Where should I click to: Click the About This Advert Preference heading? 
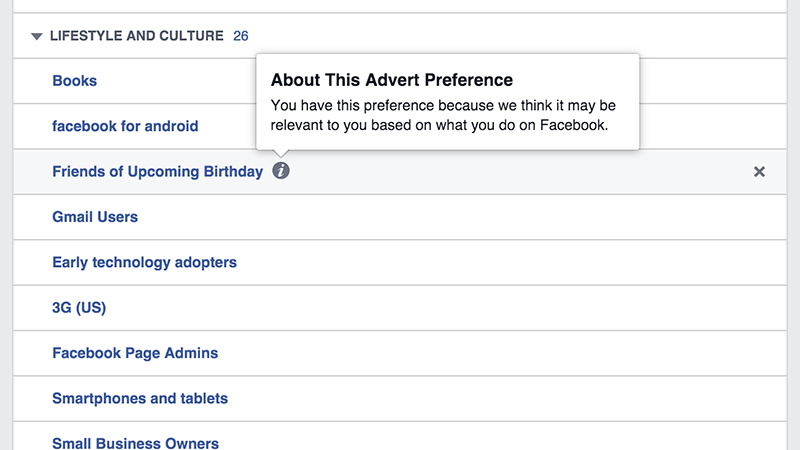tap(392, 80)
